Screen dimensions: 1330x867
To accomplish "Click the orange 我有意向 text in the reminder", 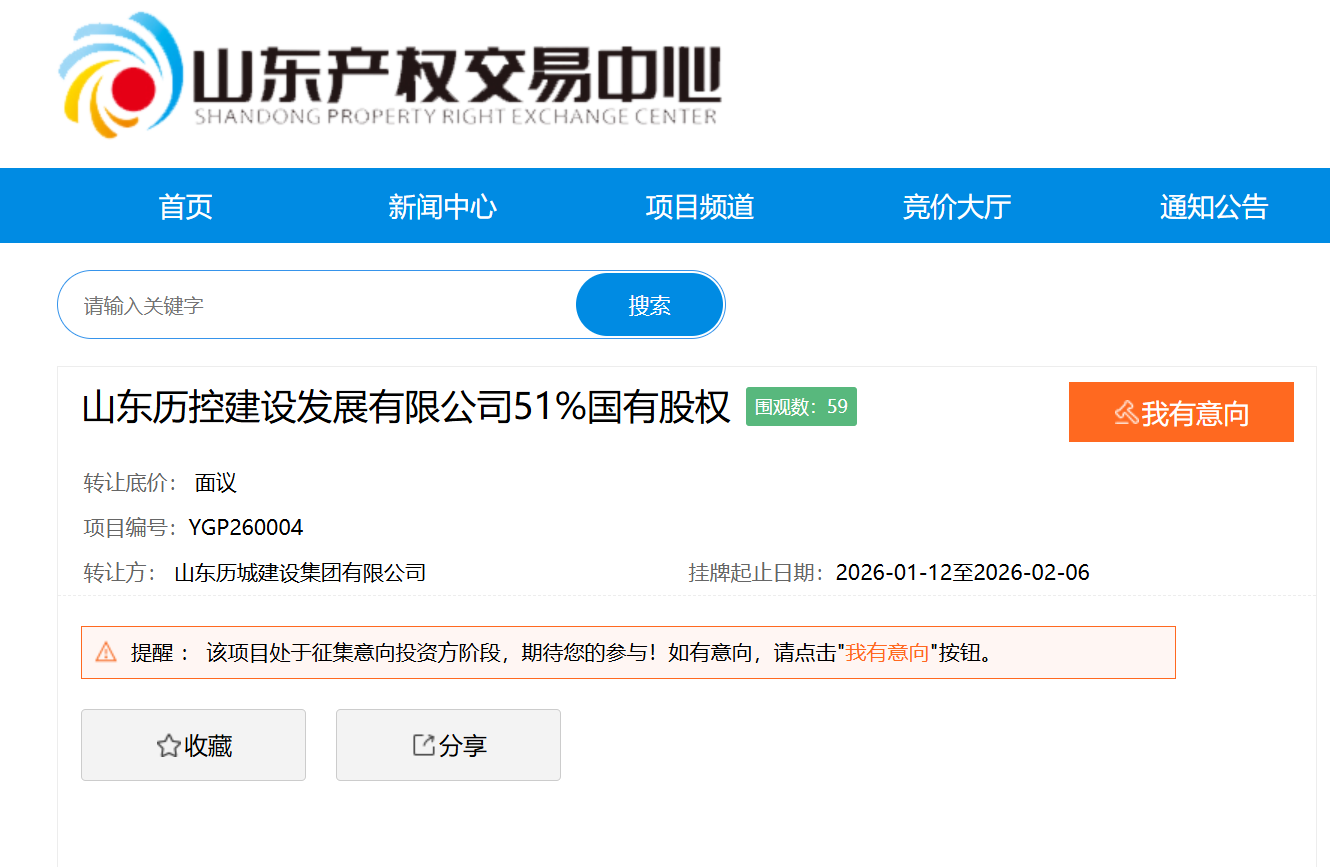I will click(887, 653).
